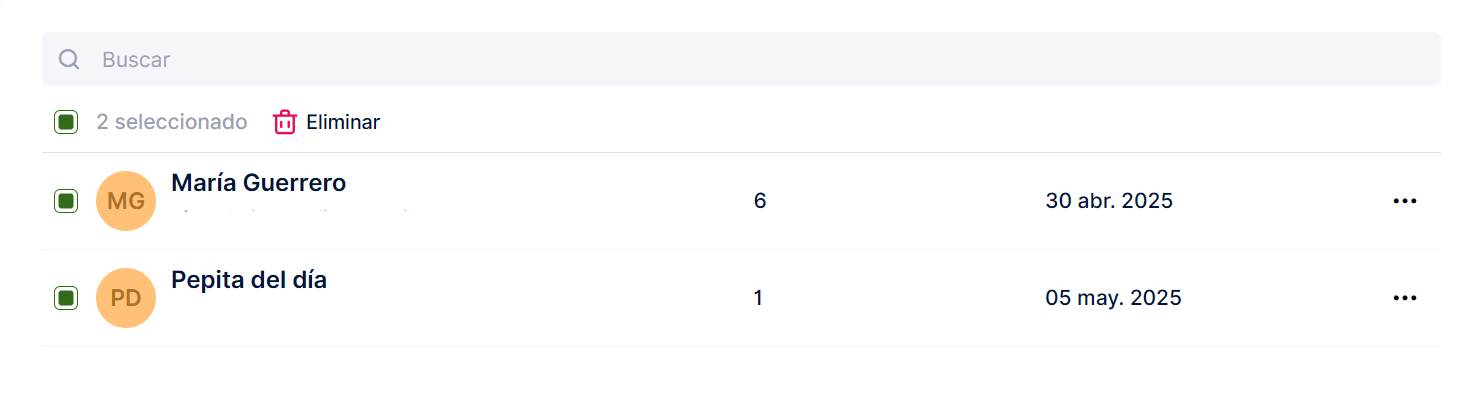The image size is (1470, 403).
Task: Open the three-dot menu for María Guerrero
Action: 1405,201
